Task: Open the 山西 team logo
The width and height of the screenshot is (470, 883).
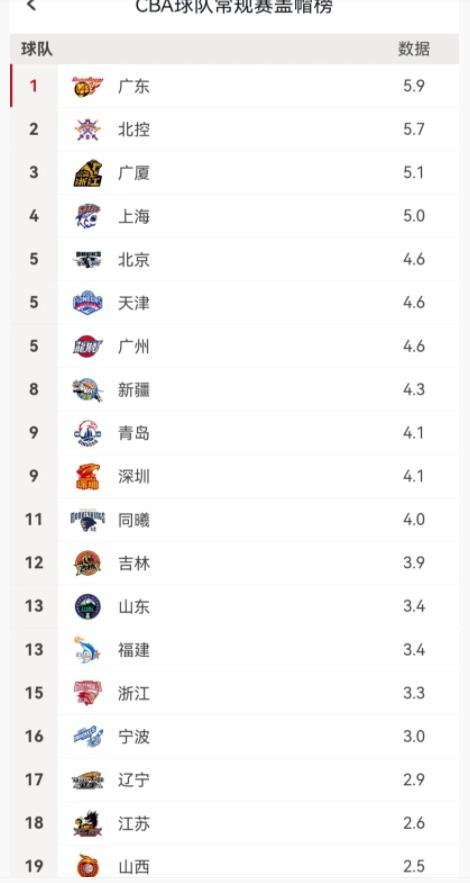Action: [88, 867]
